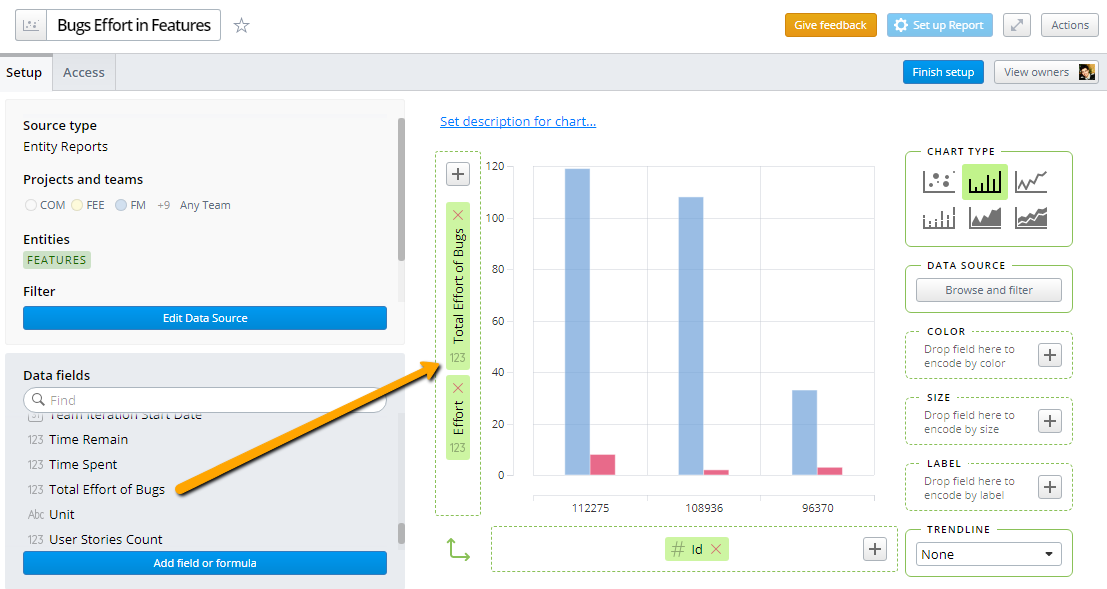This screenshot has width=1107, height=589.
Task: Open the Set description for chart link
Action: point(518,121)
